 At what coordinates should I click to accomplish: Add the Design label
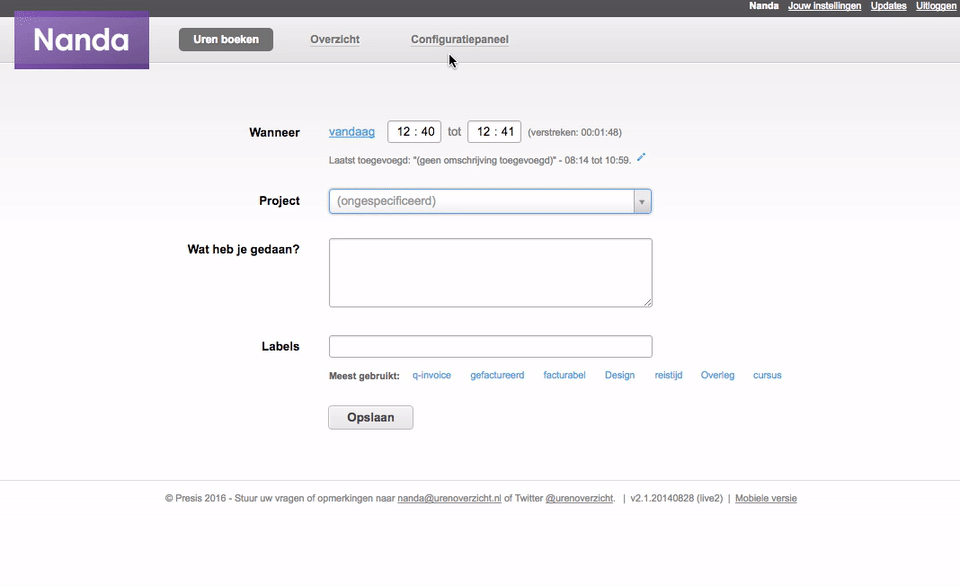[620, 375]
